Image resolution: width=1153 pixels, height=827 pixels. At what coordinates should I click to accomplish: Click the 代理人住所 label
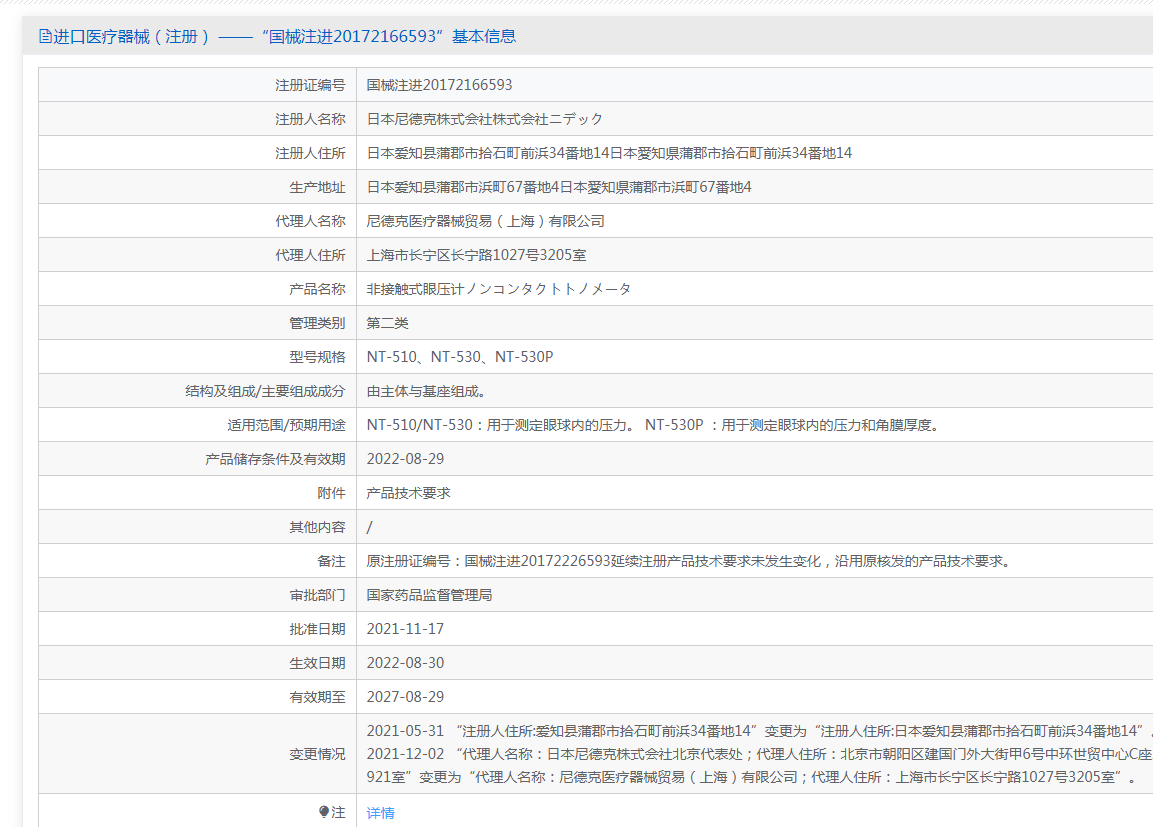[310, 255]
